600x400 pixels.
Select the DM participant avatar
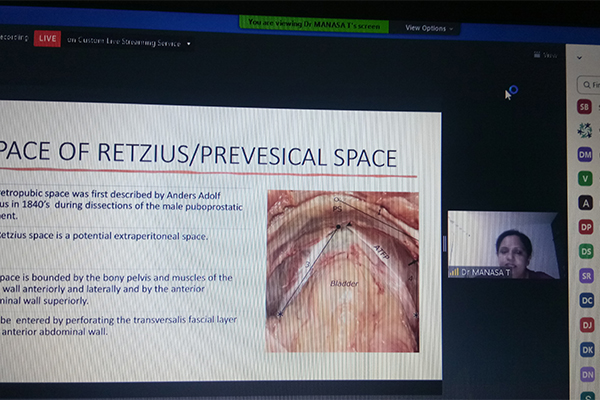pyautogui.click(x=585, y=155)
